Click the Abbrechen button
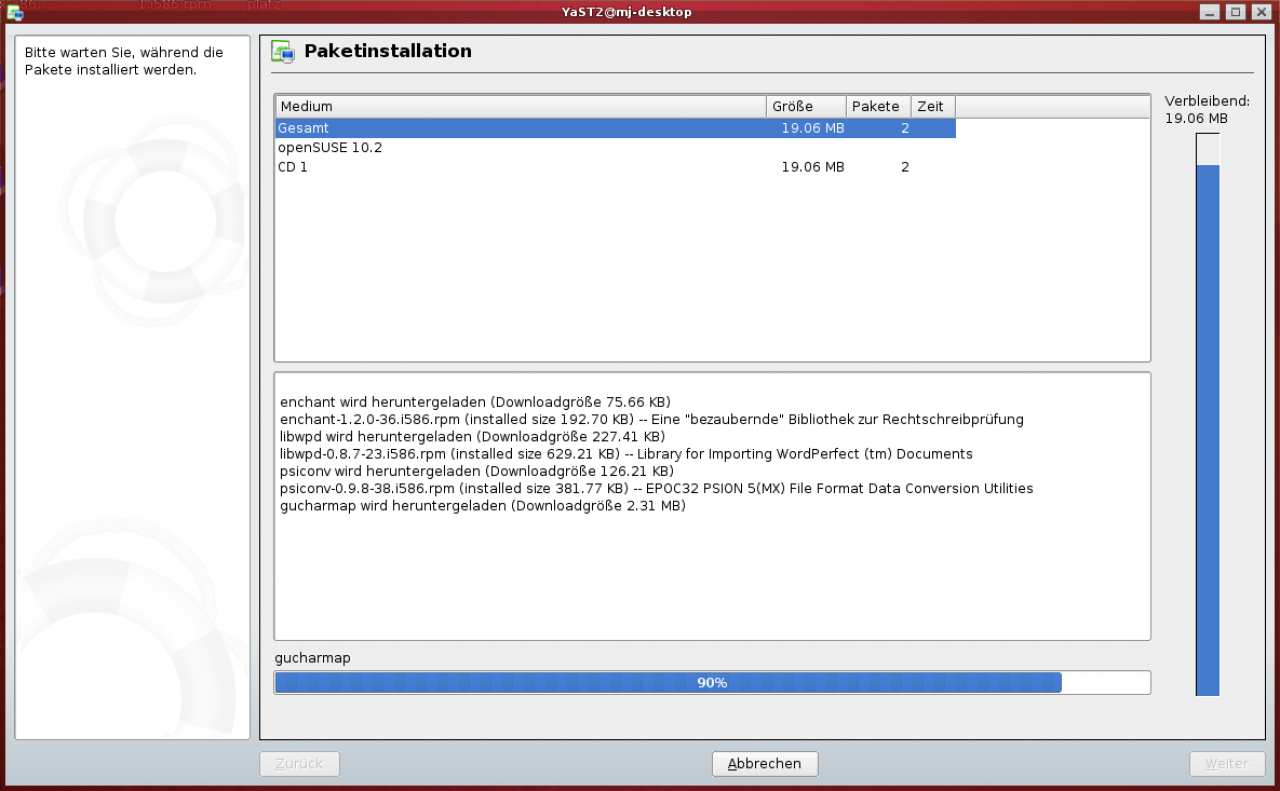Viewport: 1280px width, 791px height. 765,764
